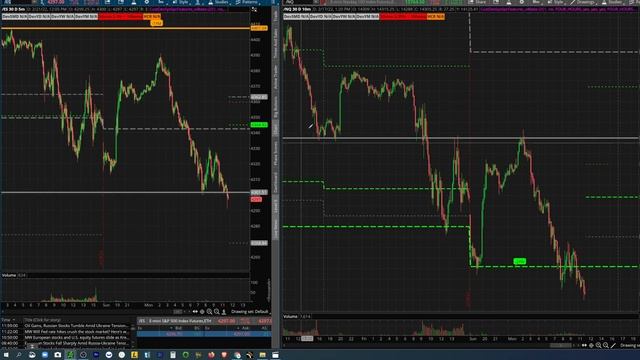The height and width of the screenshot is (360, 640).
Task: Zoom in on the left /ES chart
Action: tap(209, 312)
